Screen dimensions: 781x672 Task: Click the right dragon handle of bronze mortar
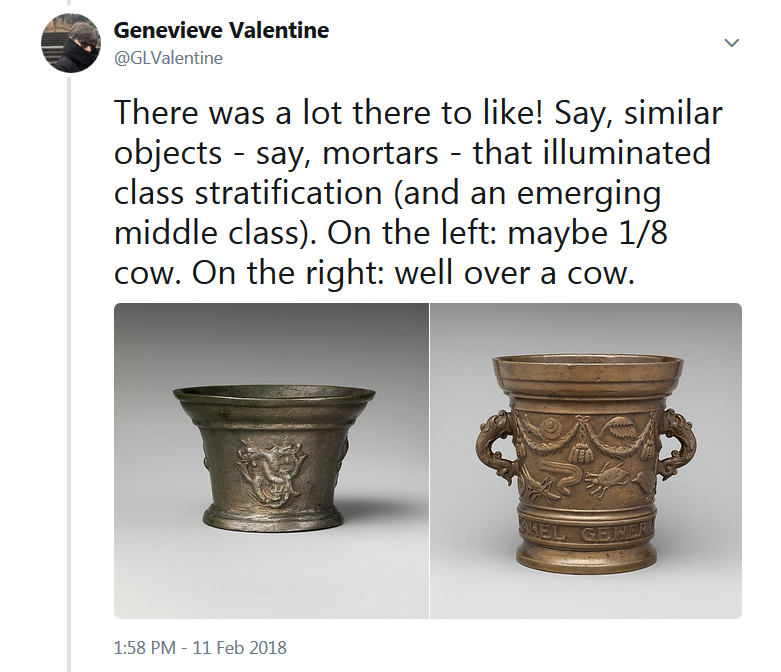point(677,445)
